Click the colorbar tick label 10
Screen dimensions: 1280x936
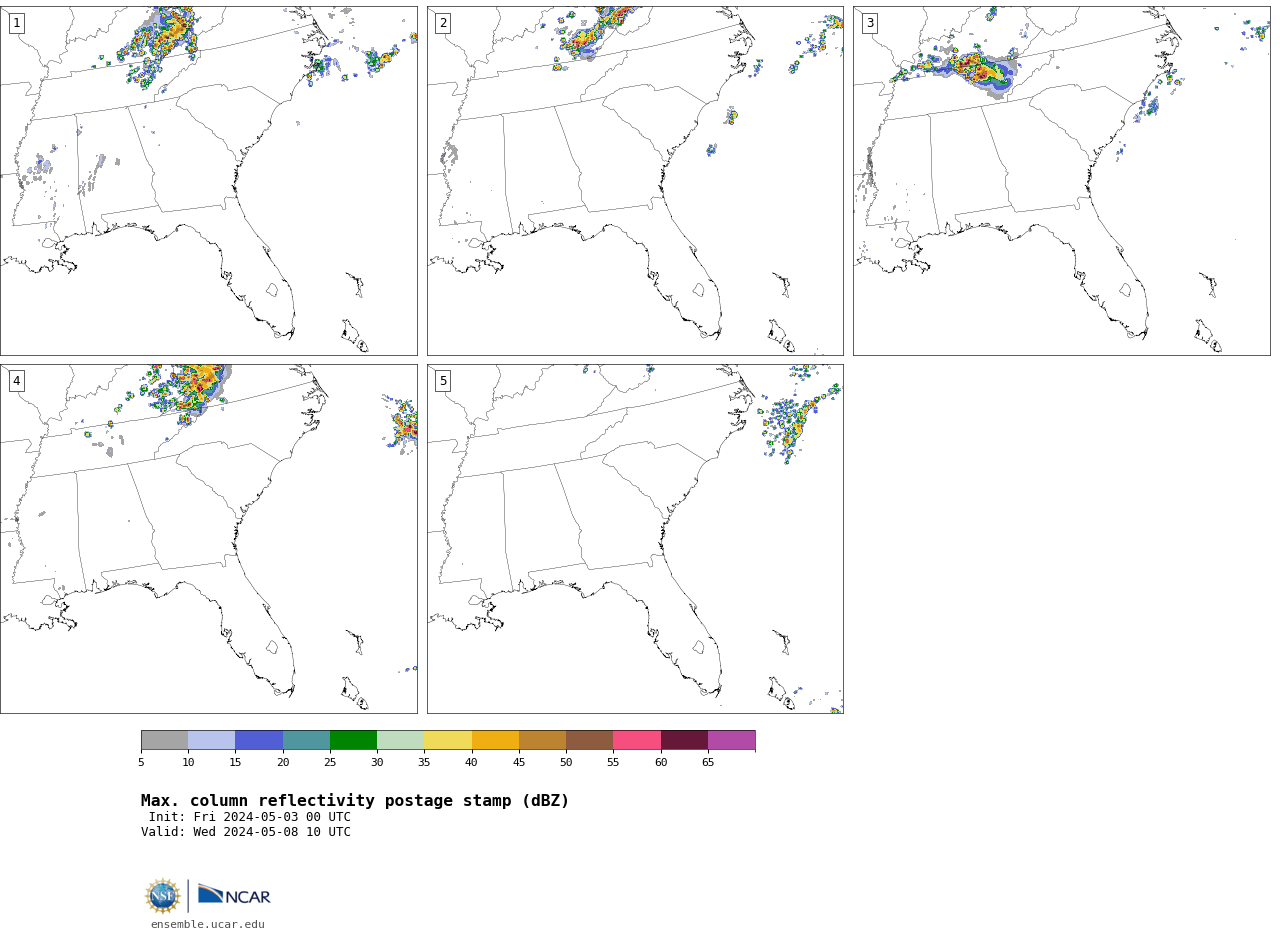[188, 763]
